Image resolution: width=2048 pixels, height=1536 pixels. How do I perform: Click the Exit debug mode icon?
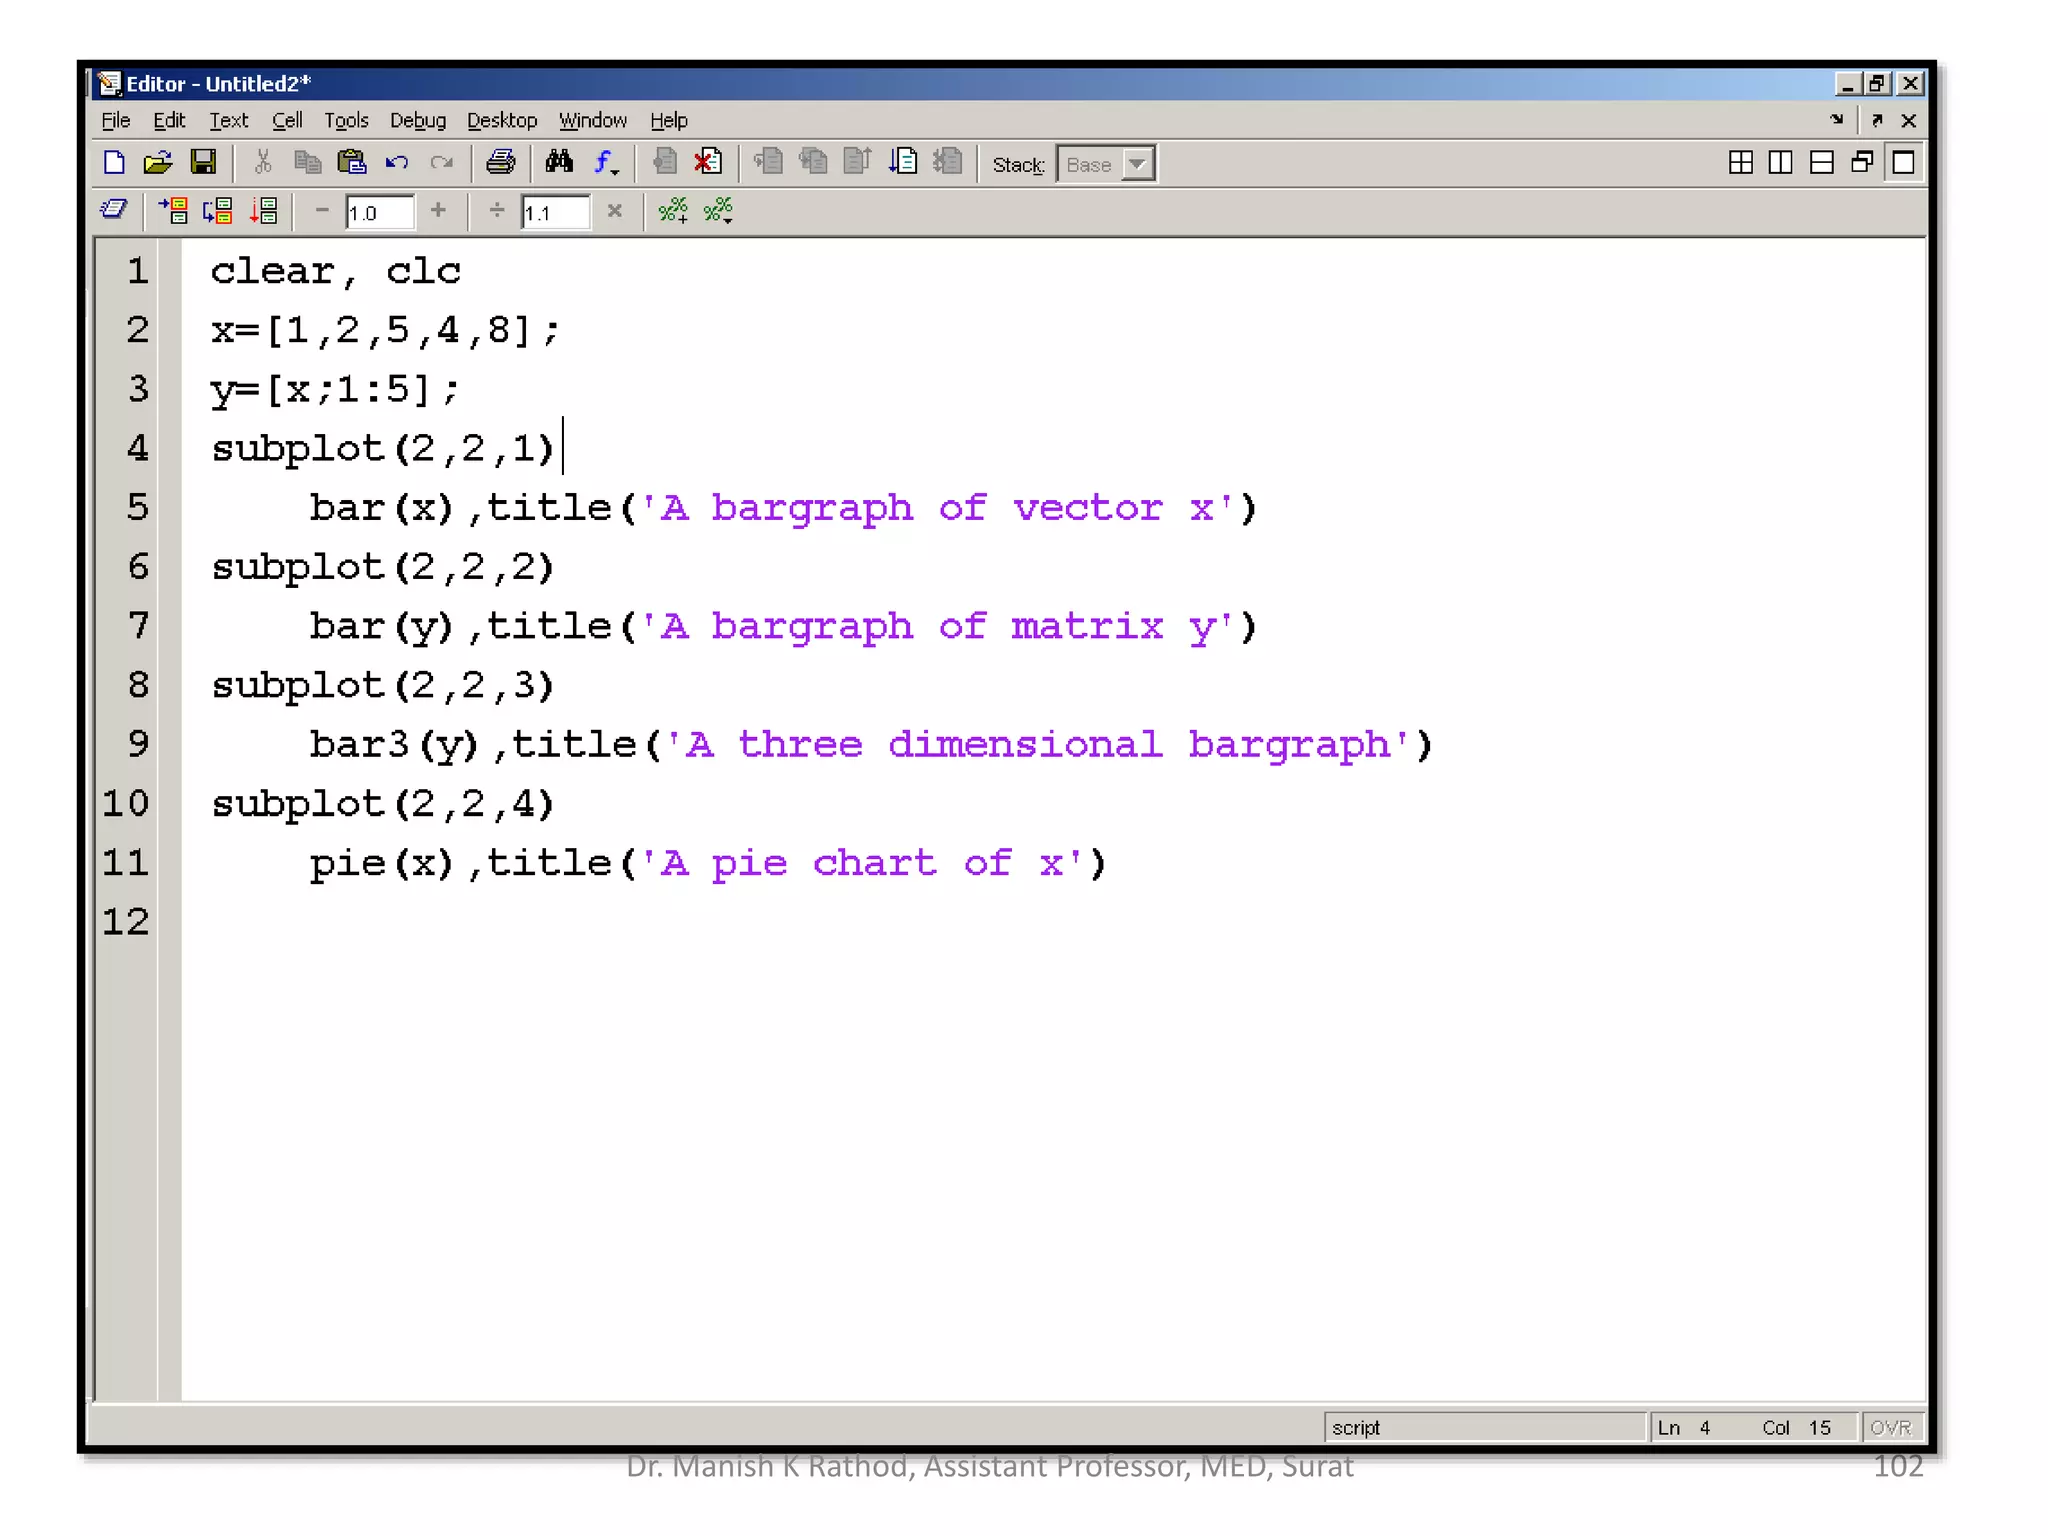tap(947, 163)
